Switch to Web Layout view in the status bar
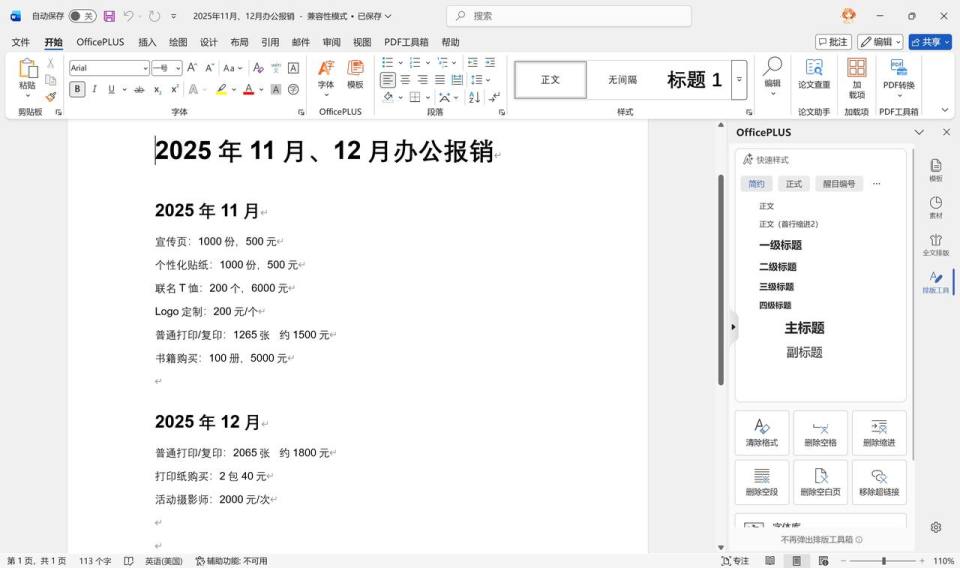The image size is (960, 568). pyautogui.click(x=823, y=561)
